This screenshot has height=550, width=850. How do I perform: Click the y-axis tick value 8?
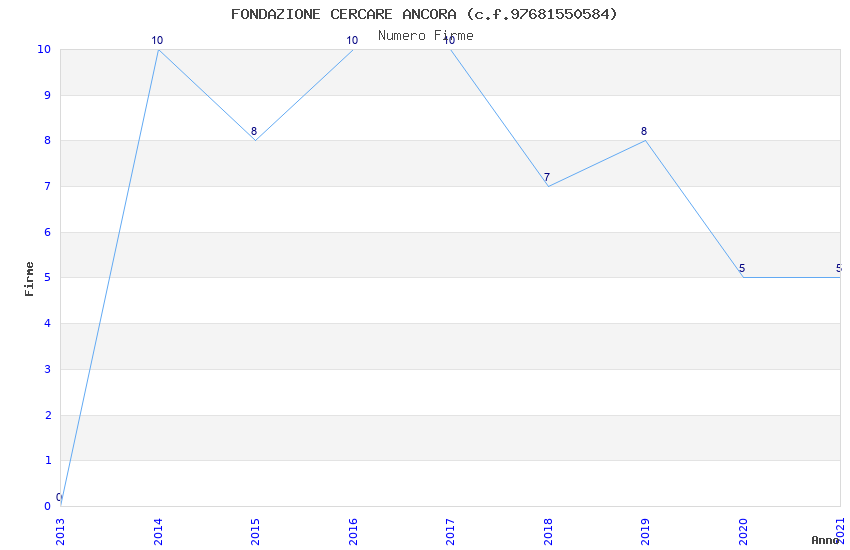click(x=48, y=140)
